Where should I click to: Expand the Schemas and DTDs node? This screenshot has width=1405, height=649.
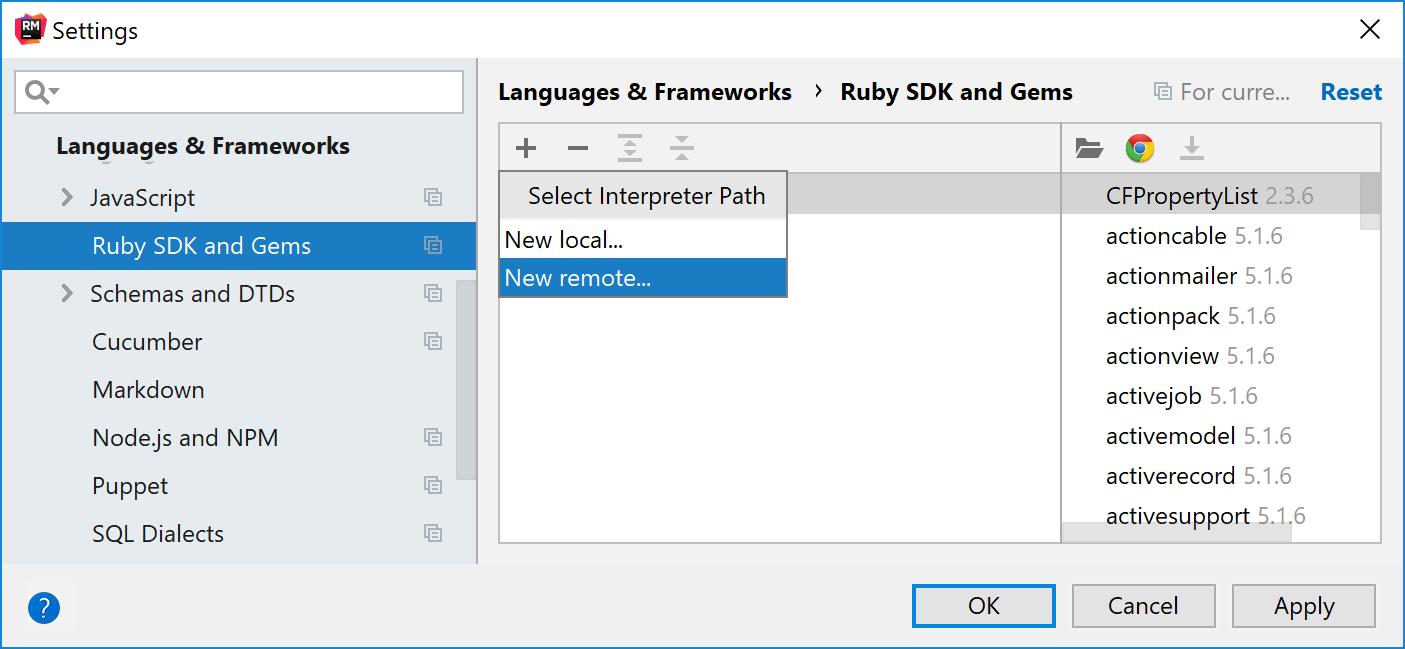click(x=67, y=293)
